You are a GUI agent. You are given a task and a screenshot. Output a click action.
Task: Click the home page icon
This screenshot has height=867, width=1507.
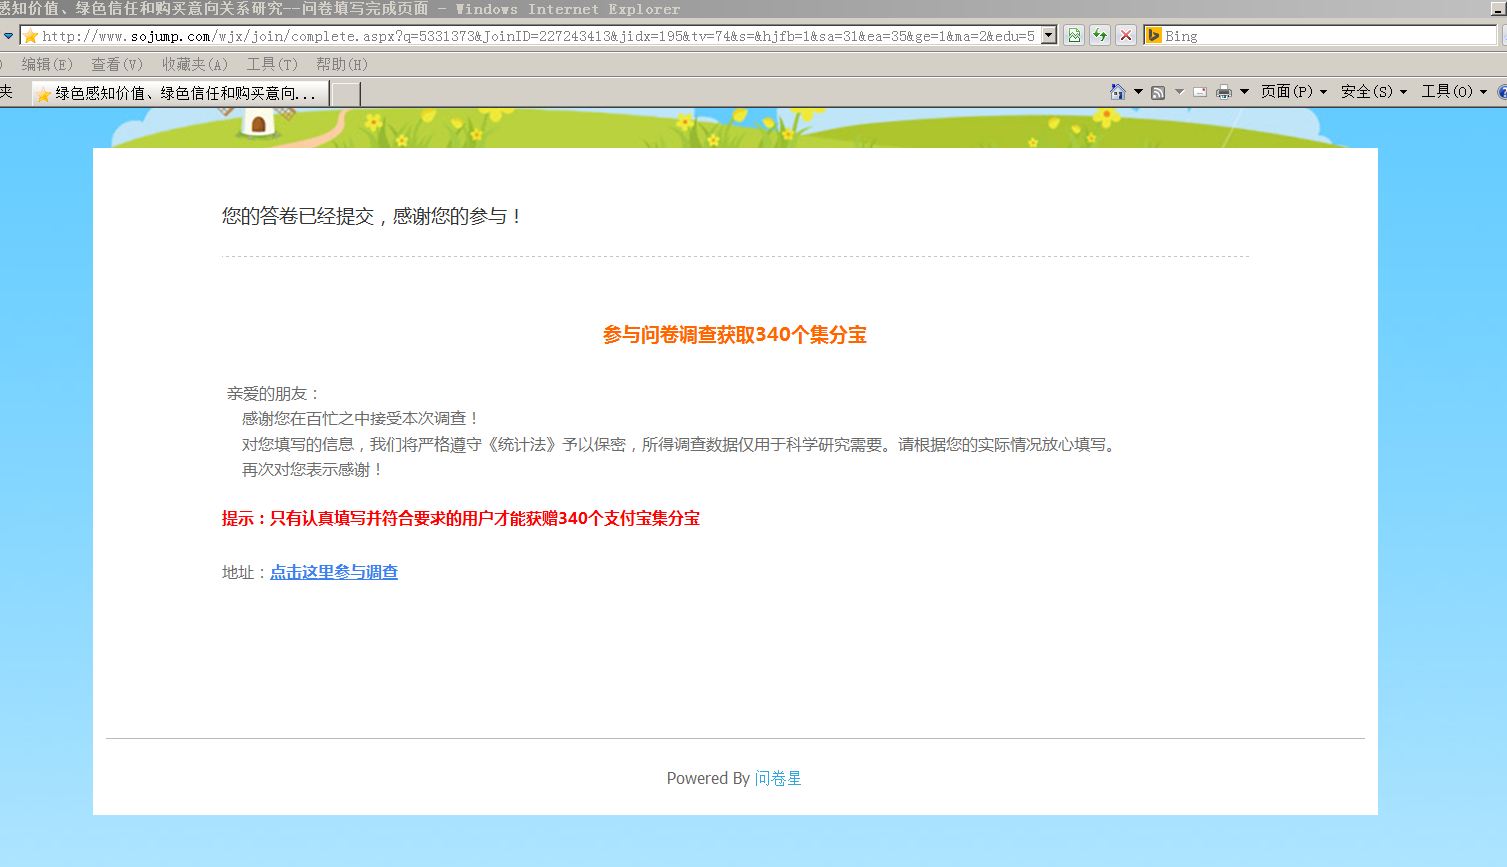[1118, 92]
